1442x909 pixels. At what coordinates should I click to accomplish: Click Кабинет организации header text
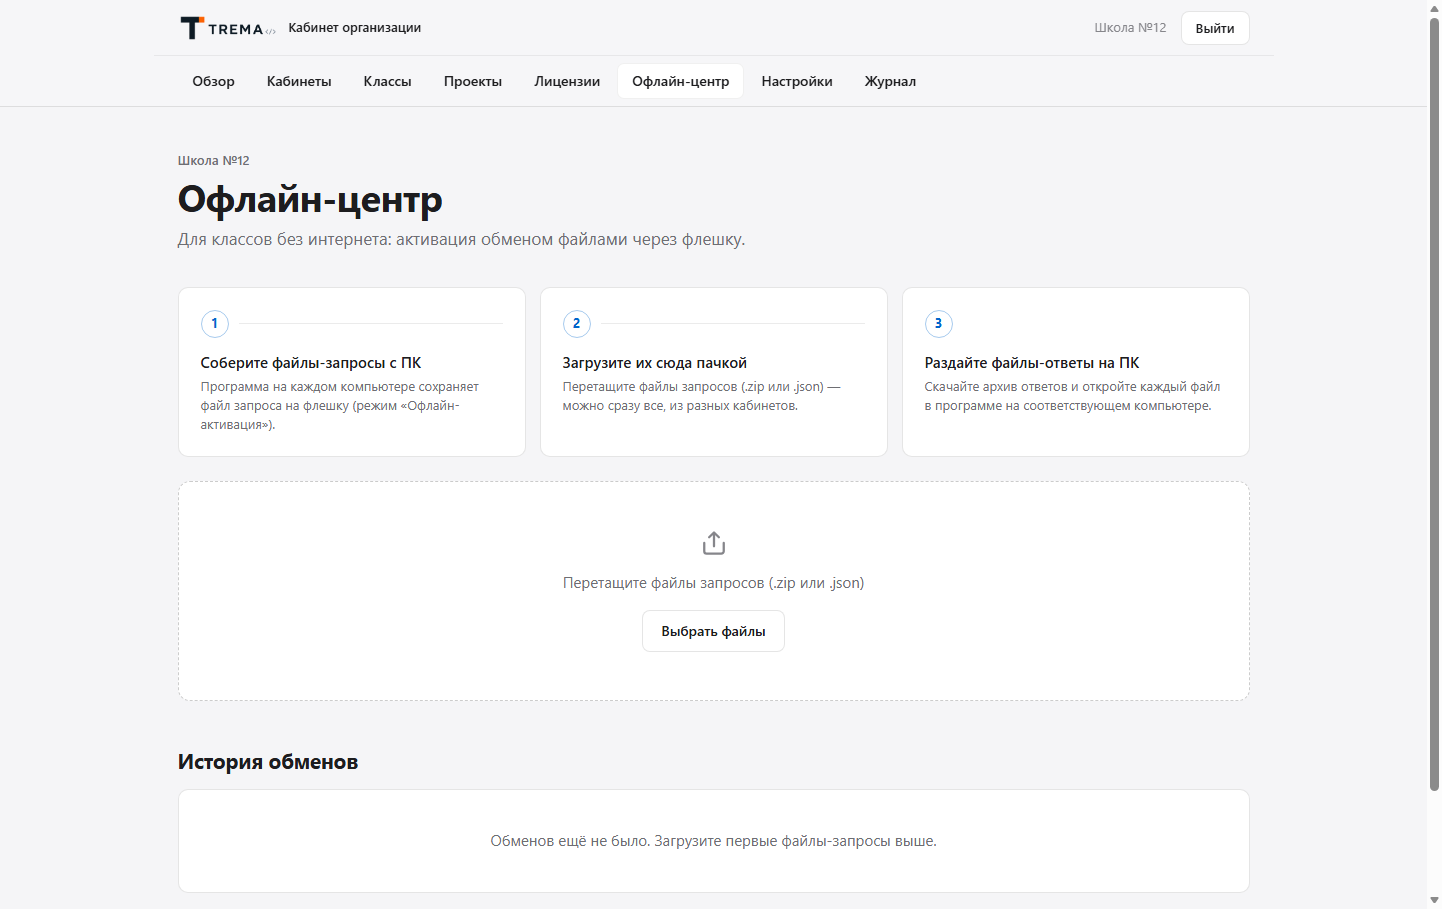[355, 28]
